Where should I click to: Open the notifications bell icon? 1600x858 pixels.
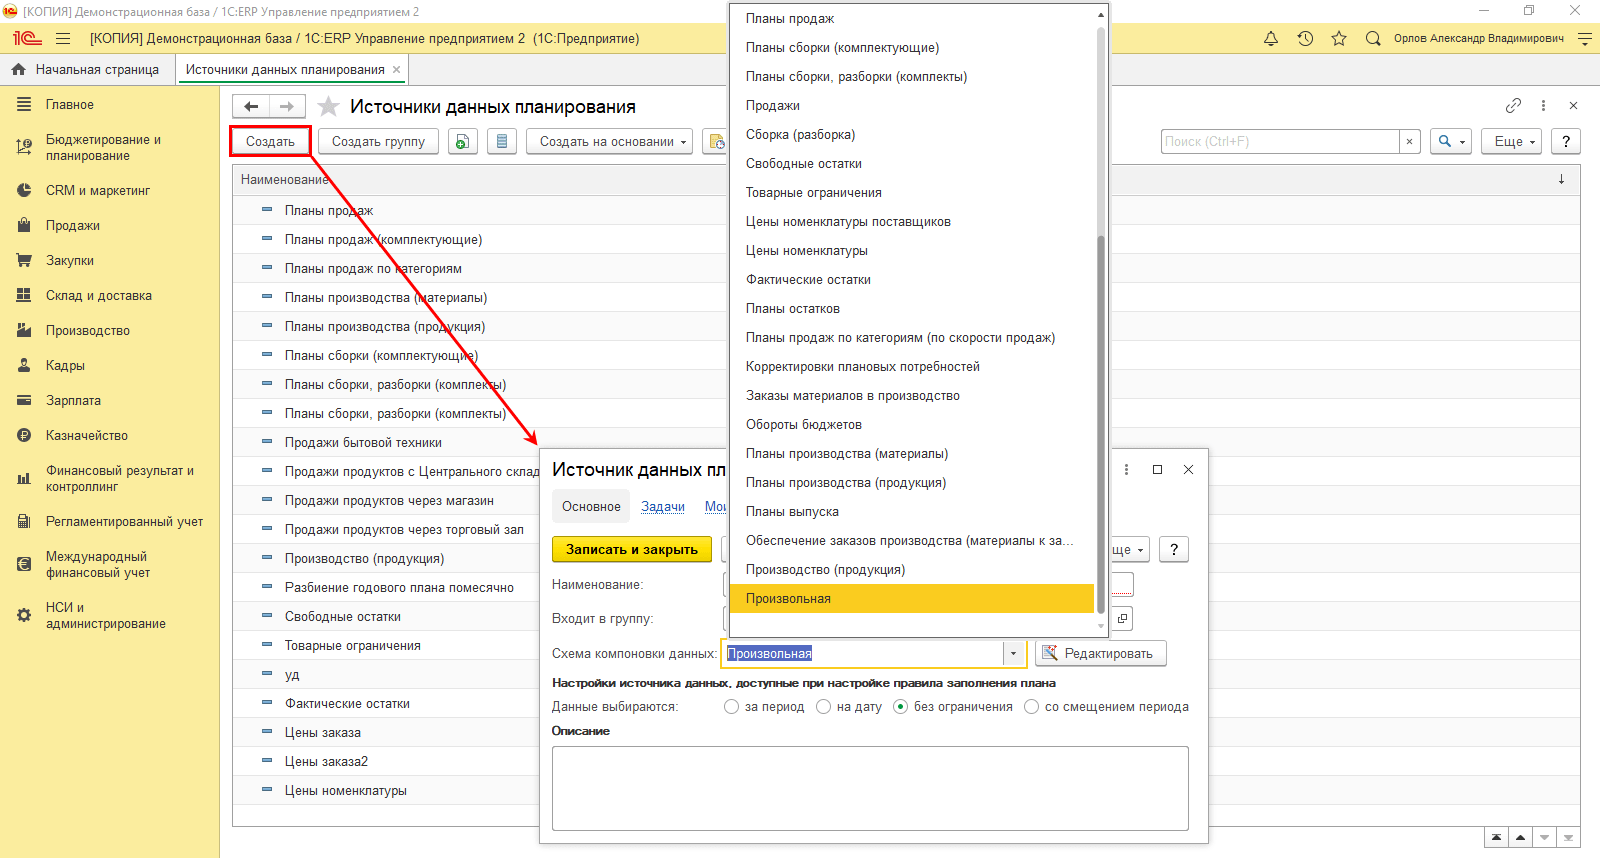tap(1271, 38)
